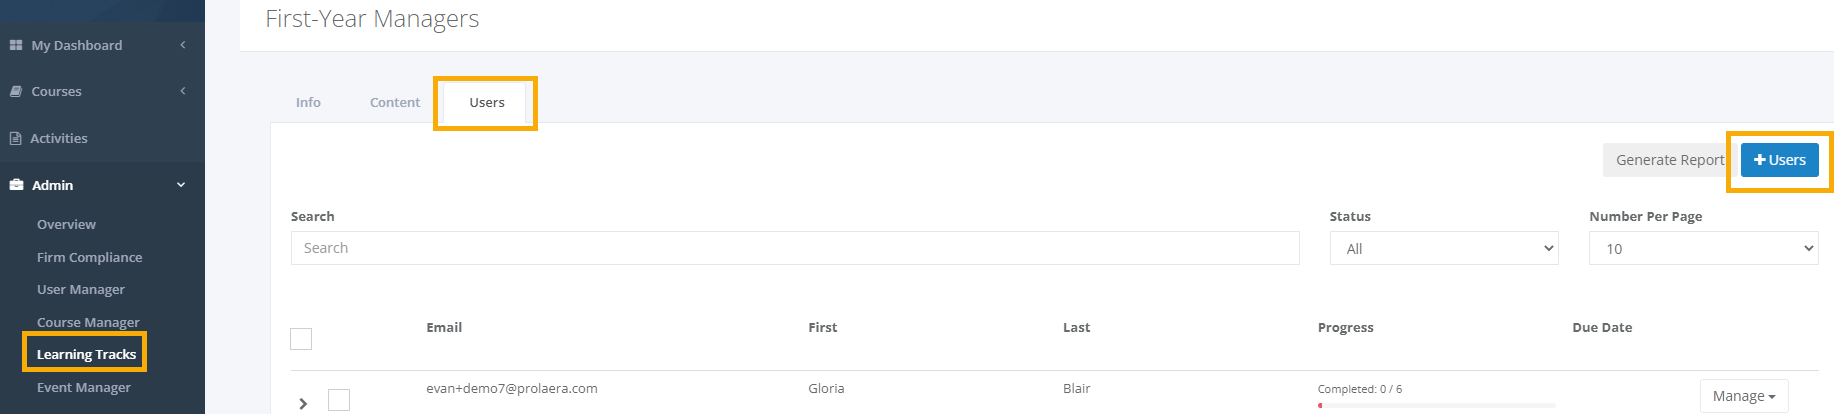Tick the select-all users checkbox
Image resolution: width=1834 pixels, height=414 pixels.
tap(301, 339)
